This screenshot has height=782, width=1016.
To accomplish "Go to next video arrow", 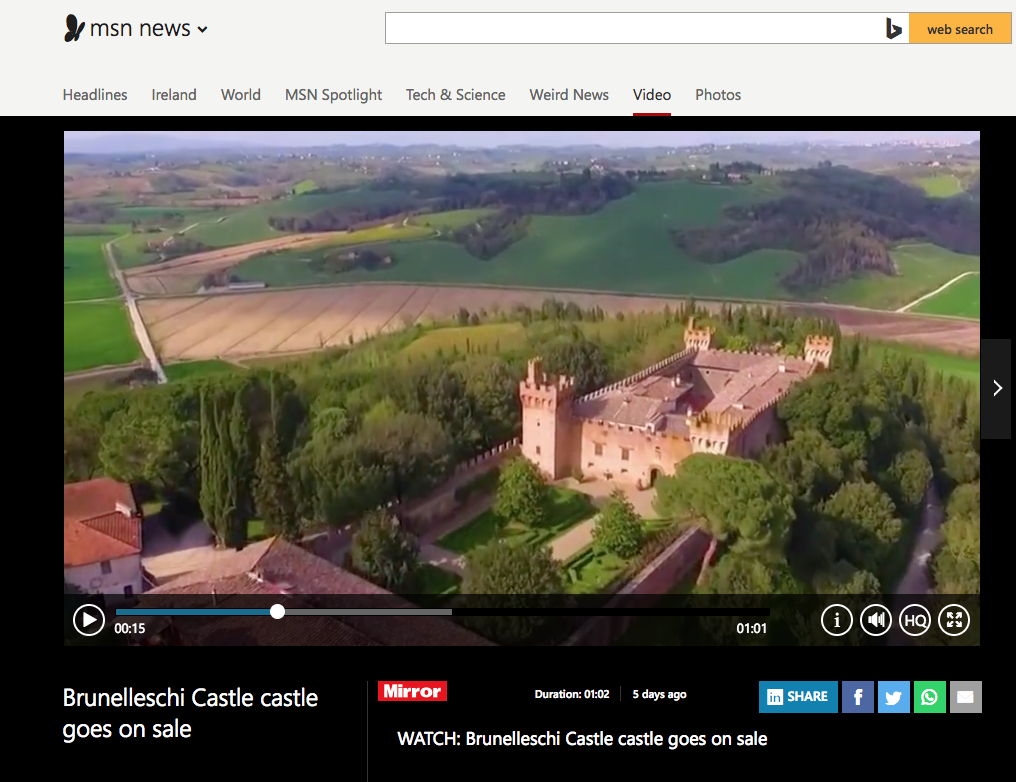I will point(997,388).
